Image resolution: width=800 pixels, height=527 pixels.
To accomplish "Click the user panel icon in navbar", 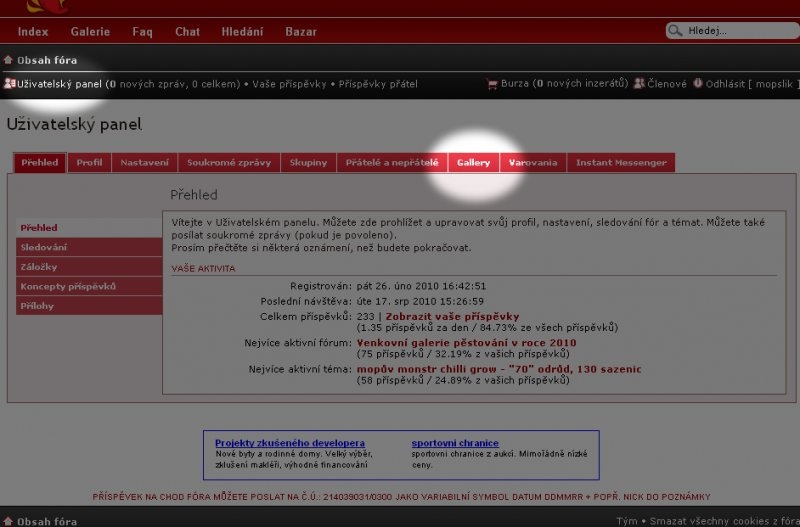I will (9, 84).
